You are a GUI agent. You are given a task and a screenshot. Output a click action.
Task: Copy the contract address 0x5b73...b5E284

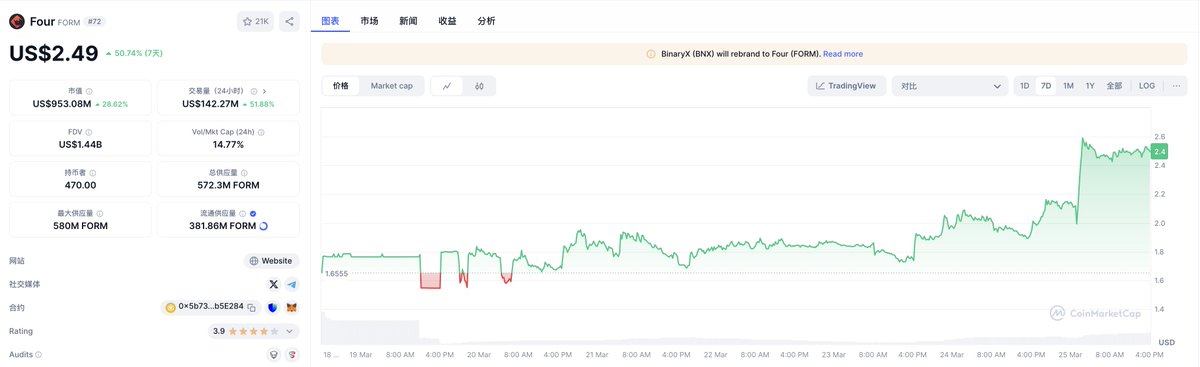252,308
